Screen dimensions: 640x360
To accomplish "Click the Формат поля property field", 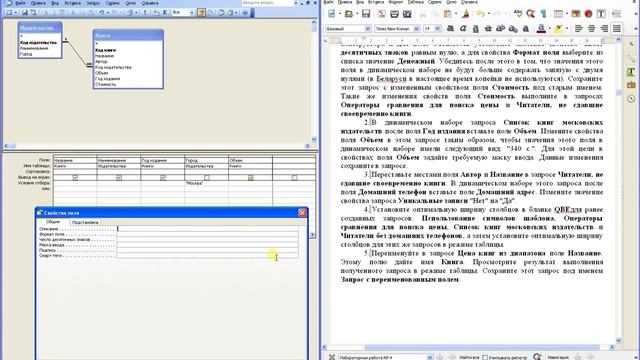I will point(207,234).
